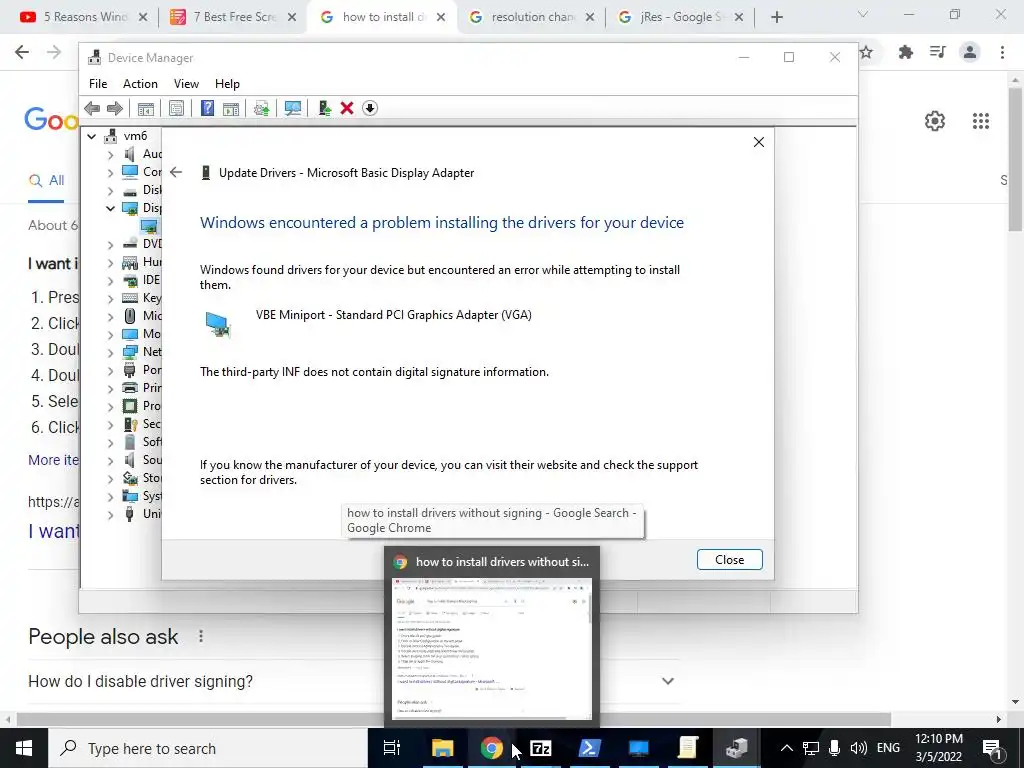Open the 'People also ask' three-dot options
Image resolution: width=1024 pixels, height=768 pixels.
tap(201, 636)
